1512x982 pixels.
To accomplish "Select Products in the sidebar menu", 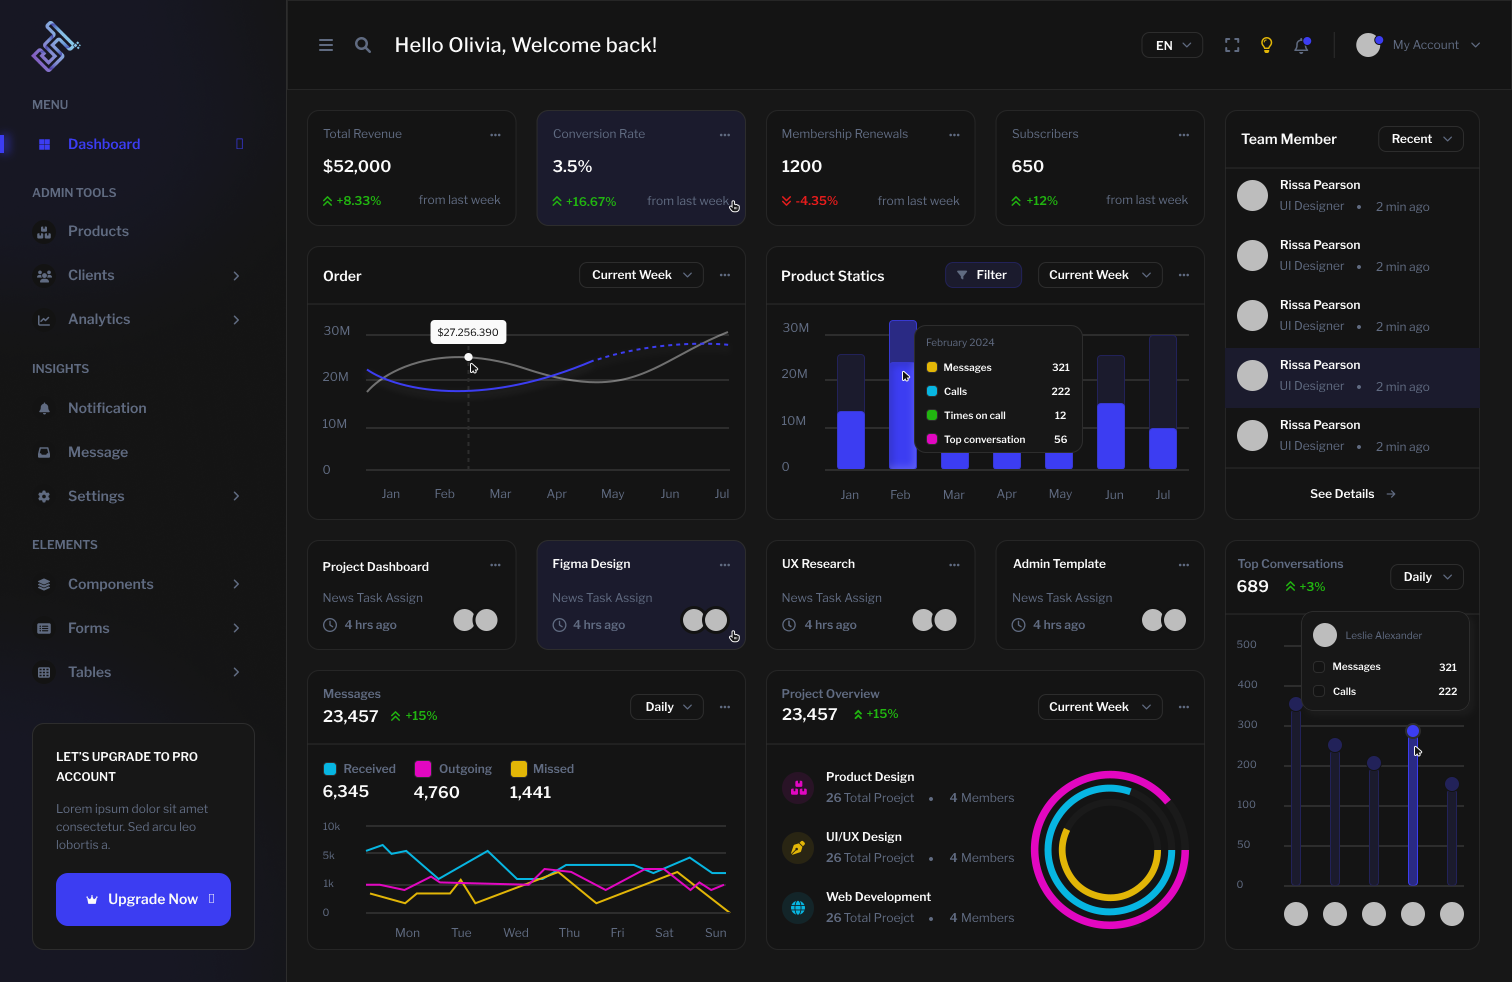I will click(x=98, y=231).
